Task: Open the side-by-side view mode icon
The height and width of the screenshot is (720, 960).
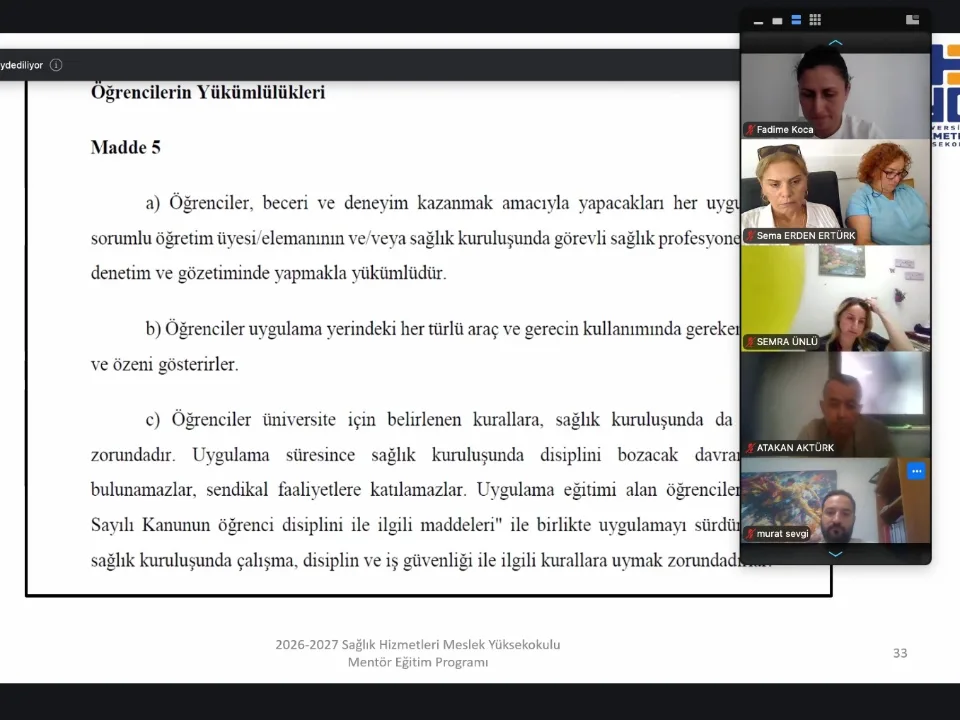Action: click(x=912, y=20)
